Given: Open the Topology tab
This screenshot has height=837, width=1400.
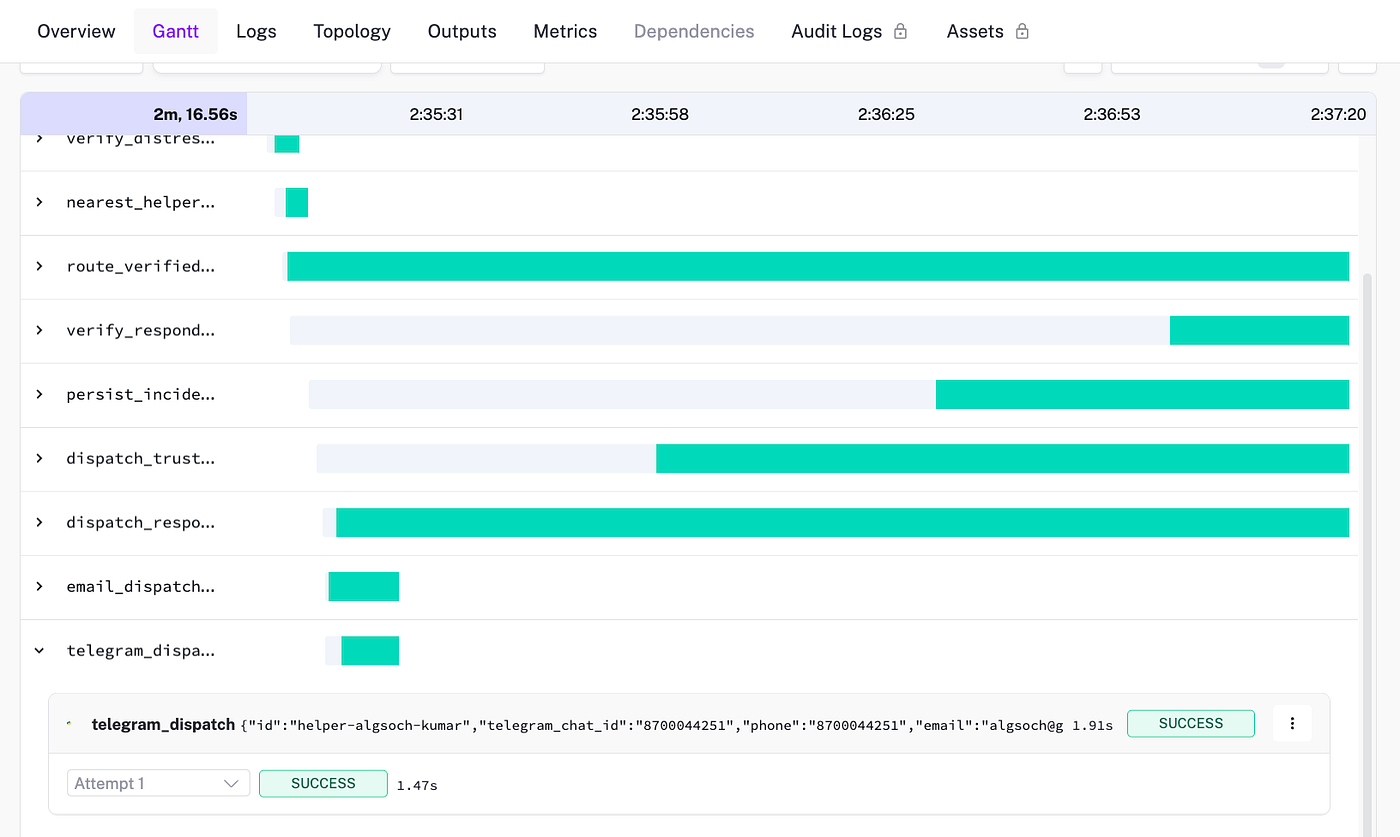Looking at the screenshot, I should pyautogui.click(x=352, y=31).
